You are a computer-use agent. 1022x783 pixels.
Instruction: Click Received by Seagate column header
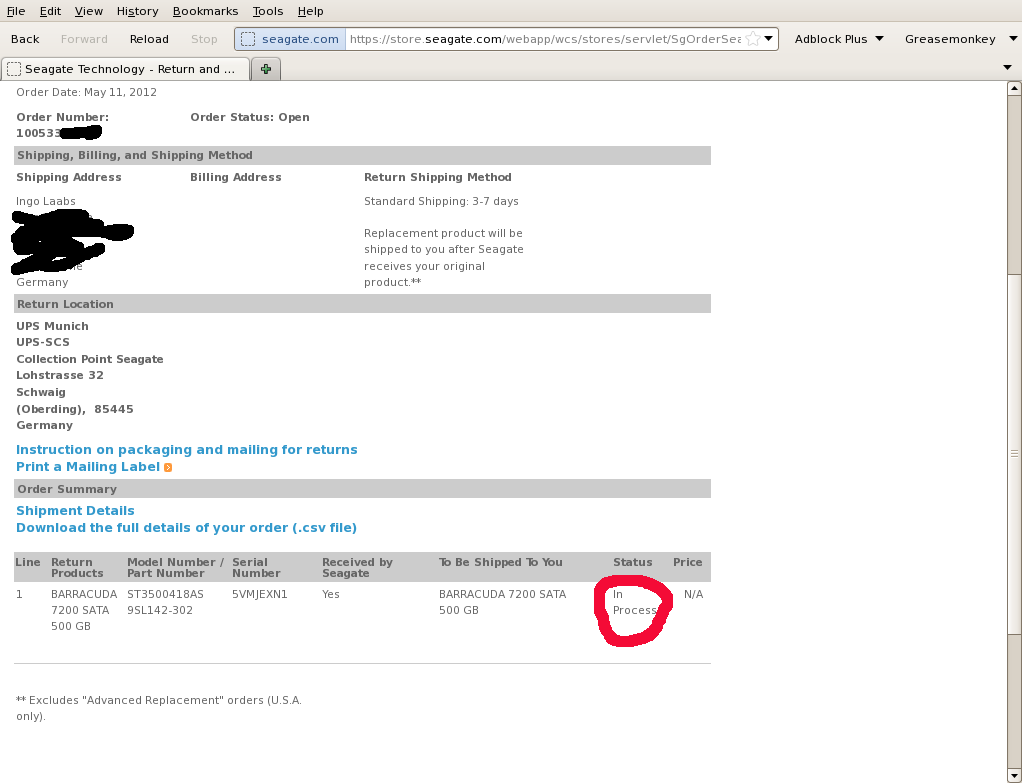pos(357,568)
